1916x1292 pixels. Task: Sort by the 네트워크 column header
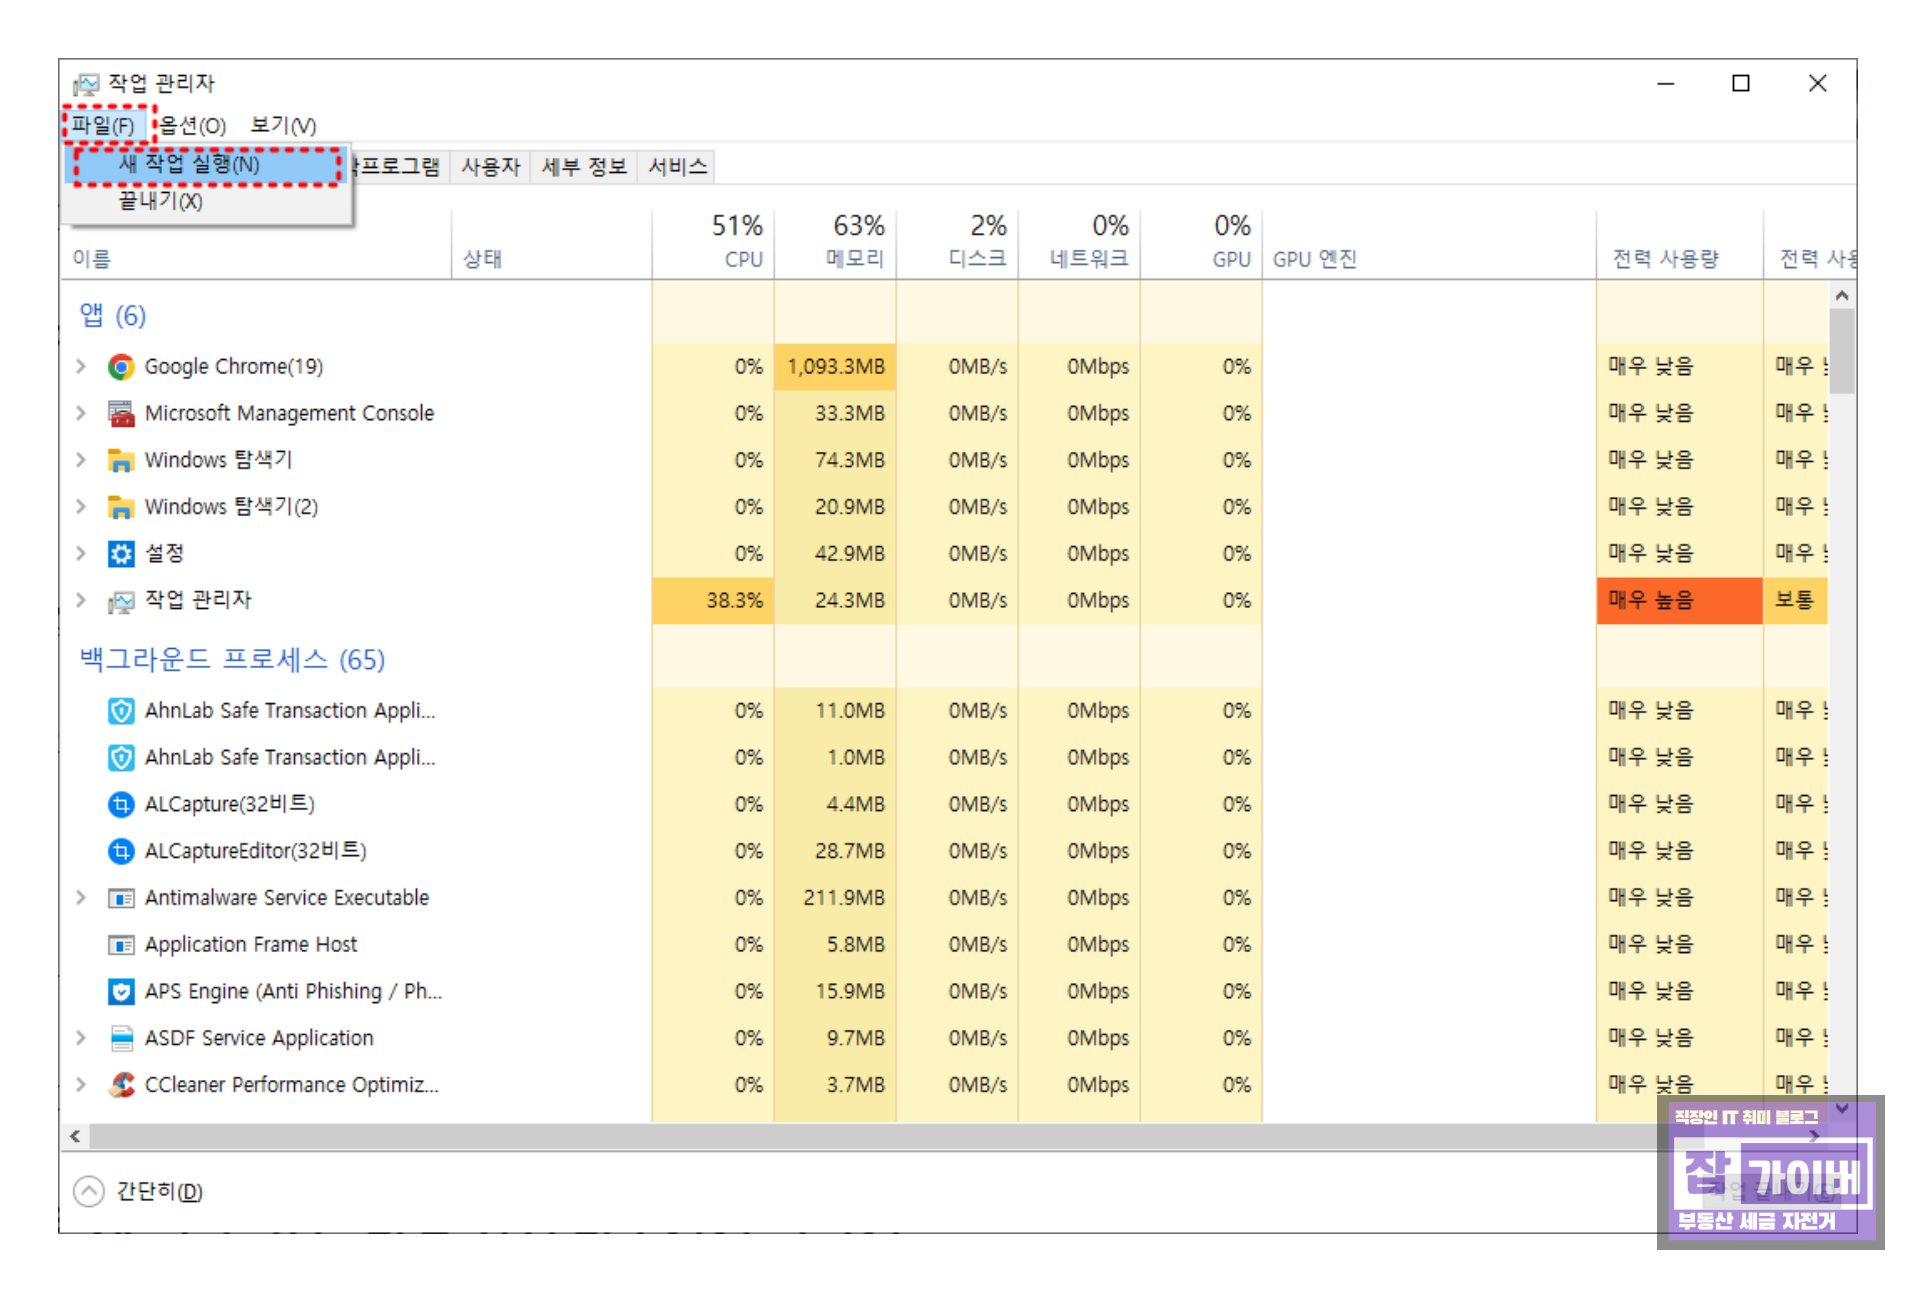[x=1080, y=242]
